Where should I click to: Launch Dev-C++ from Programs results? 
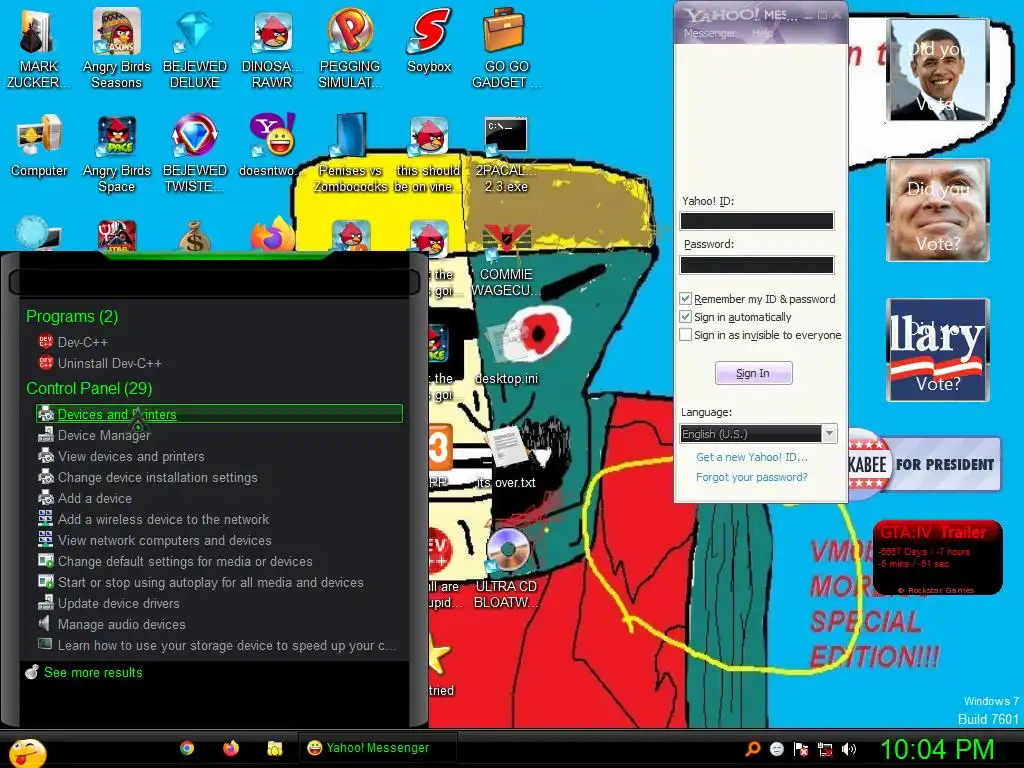219,342
